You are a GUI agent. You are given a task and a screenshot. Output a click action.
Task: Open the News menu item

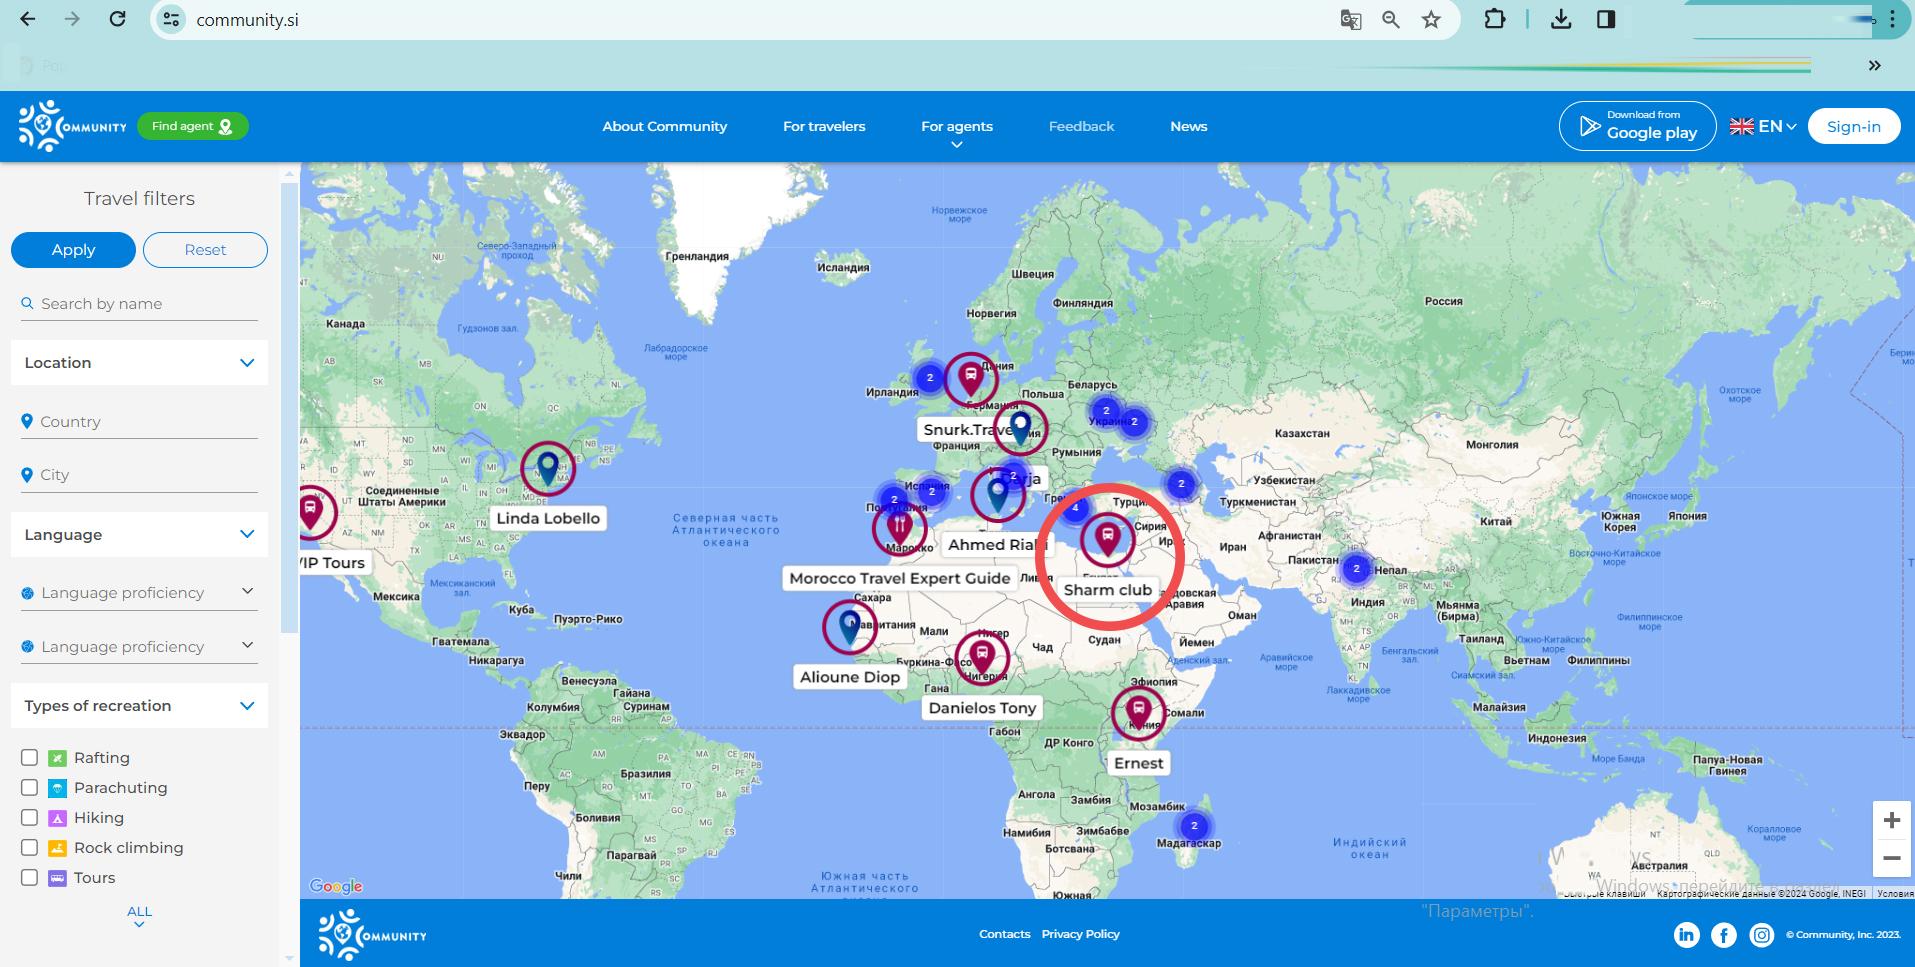coord(1188,126)
